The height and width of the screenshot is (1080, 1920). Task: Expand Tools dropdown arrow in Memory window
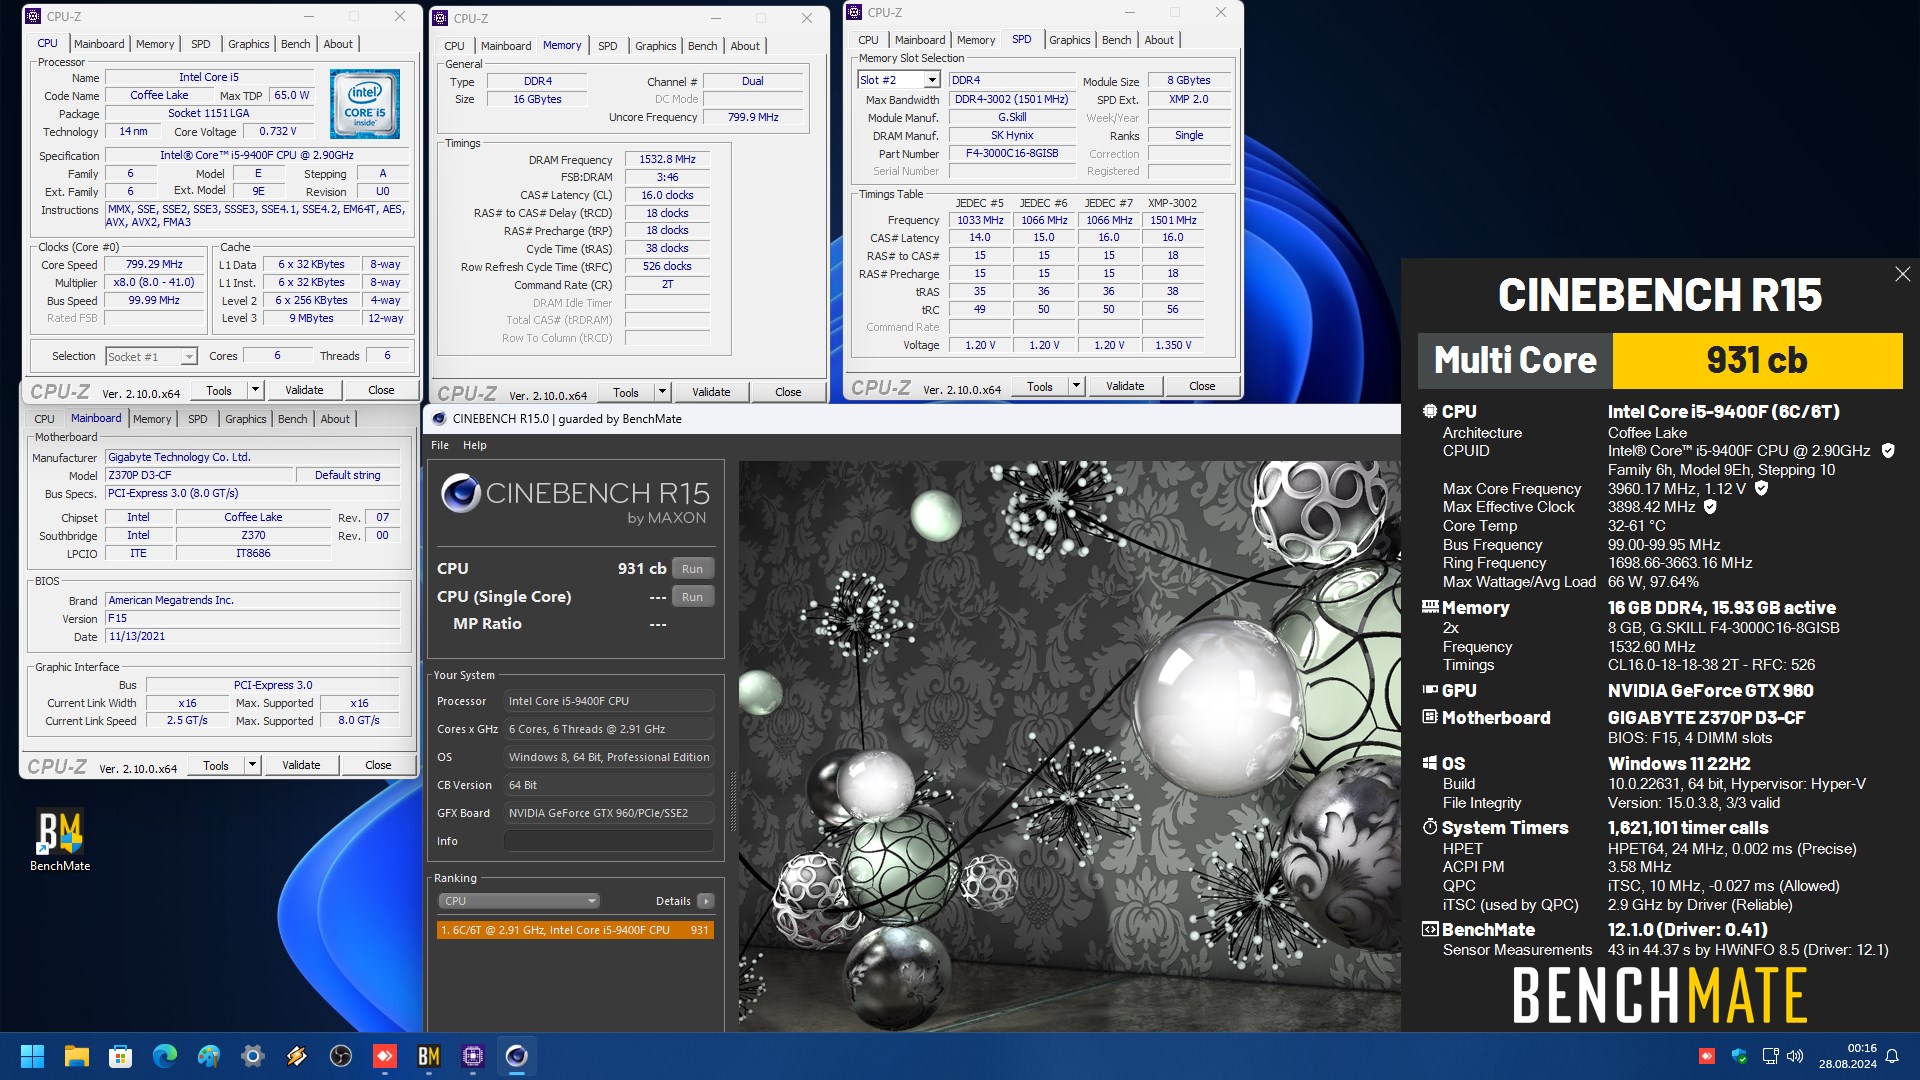click(x=662, y=392)
